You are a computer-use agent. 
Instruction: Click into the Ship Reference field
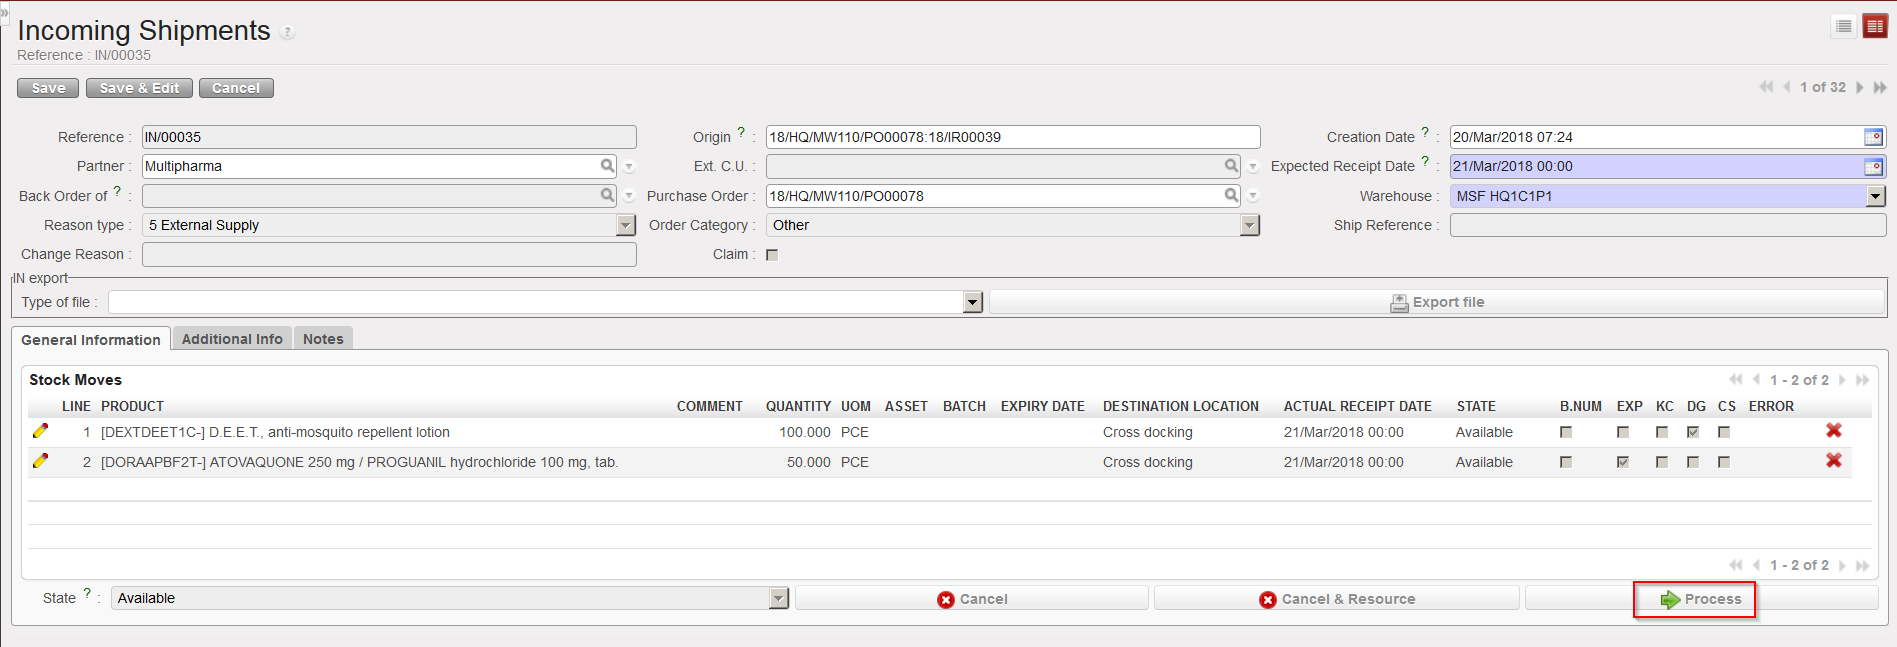tap(1667, 226)
